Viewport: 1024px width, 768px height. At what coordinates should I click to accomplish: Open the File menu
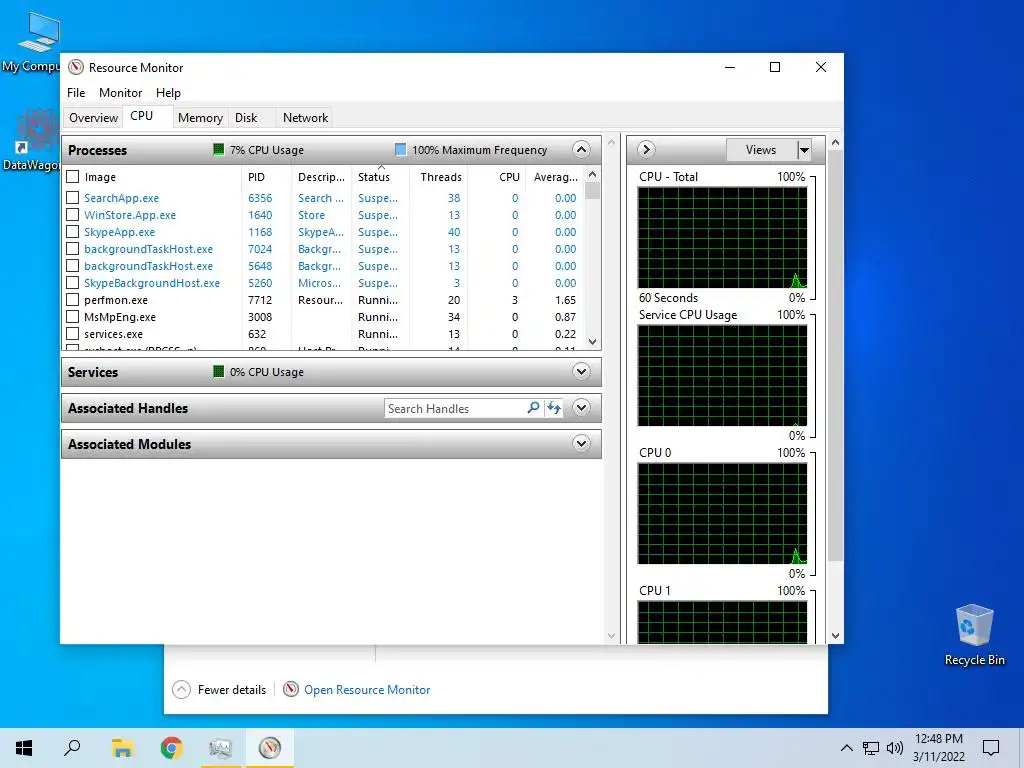76,93
